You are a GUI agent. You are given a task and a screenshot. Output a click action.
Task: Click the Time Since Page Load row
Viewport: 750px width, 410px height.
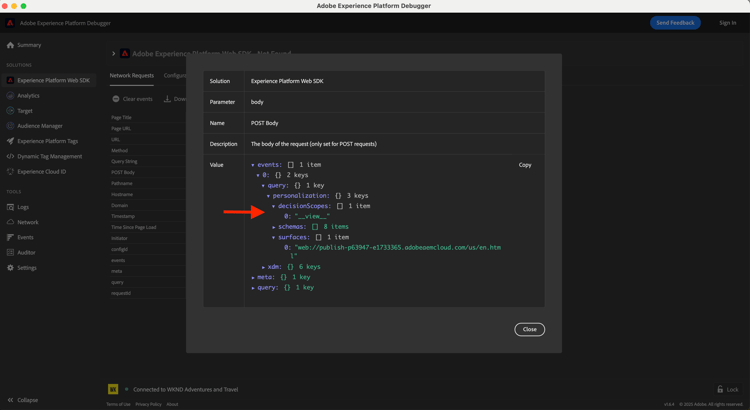[133, 227]
